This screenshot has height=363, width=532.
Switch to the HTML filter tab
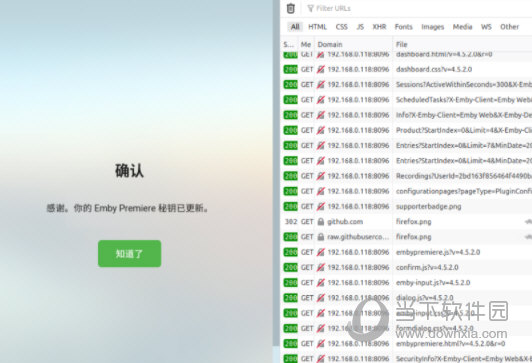coord(317,27)
